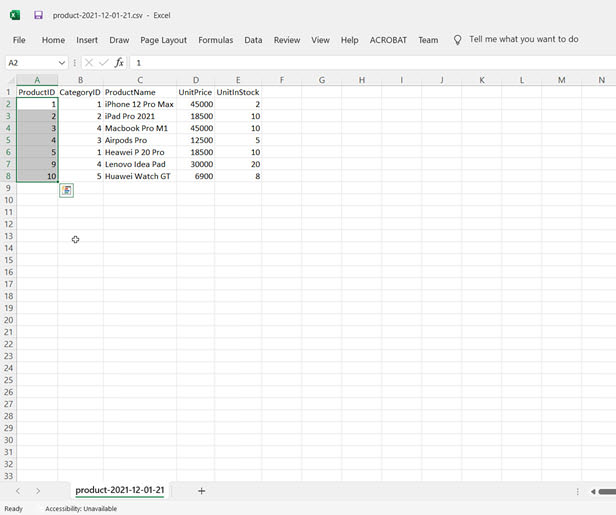Open the Page Layout tab

pos(163,40)
